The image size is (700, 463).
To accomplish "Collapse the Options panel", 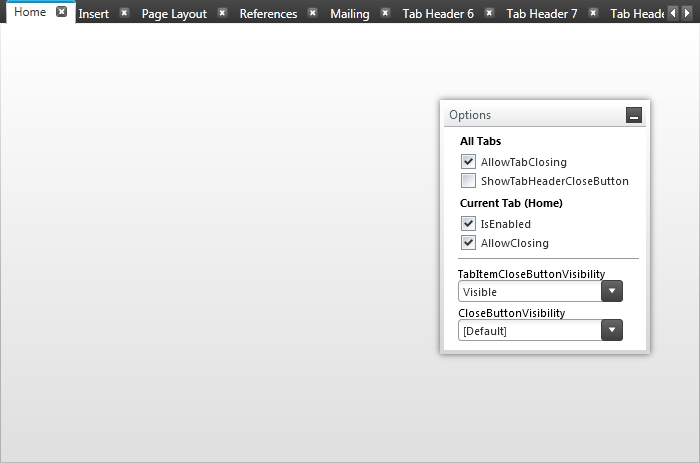I will pos(633,115).
